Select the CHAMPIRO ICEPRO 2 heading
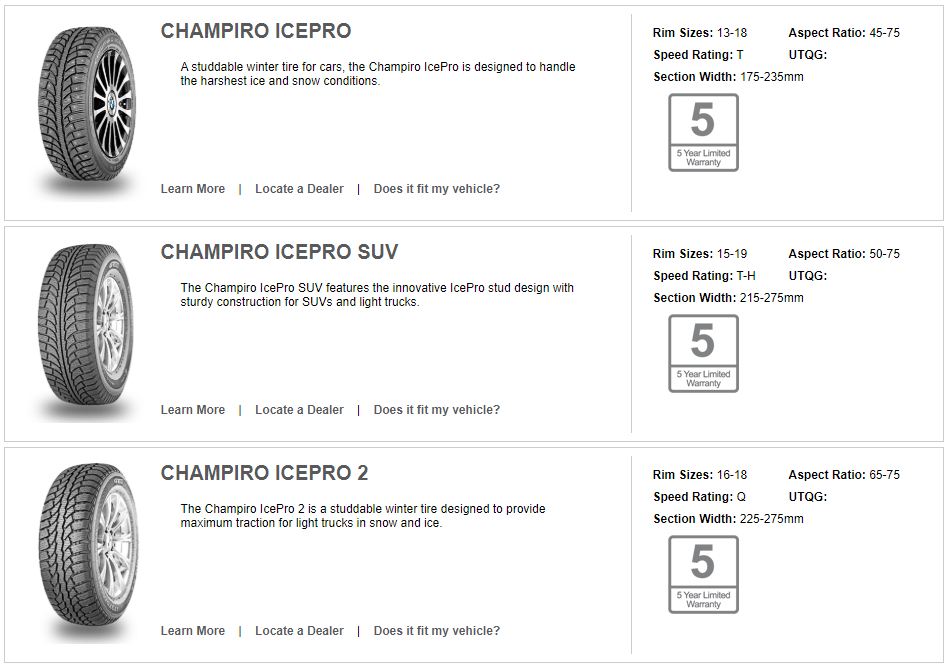Image resolution: width=952 pixels, height=668 pixels. pos(264,473)
